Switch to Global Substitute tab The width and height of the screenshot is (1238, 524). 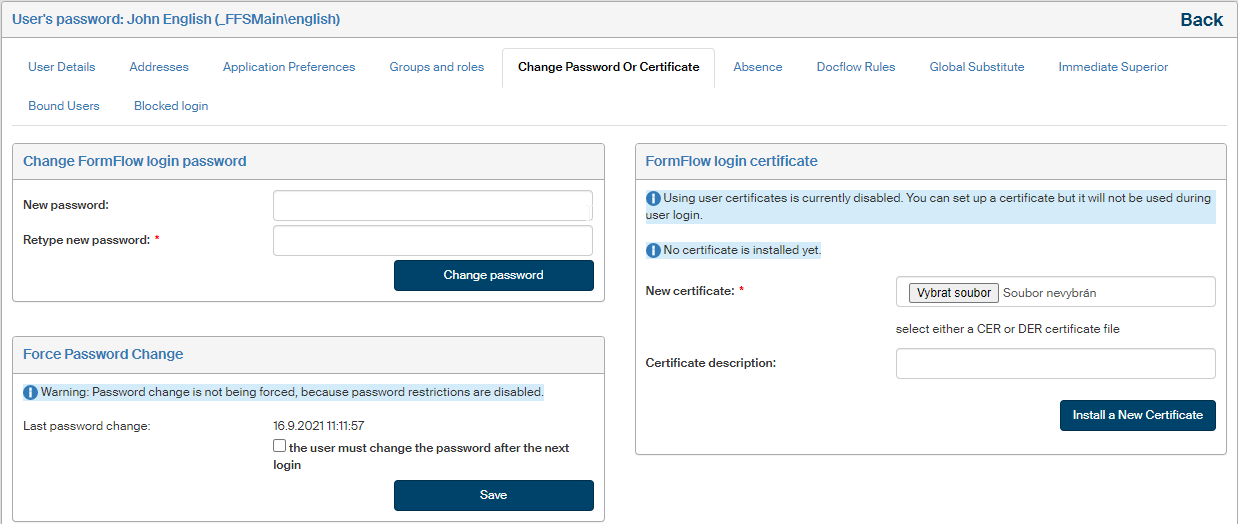(977, 67)
